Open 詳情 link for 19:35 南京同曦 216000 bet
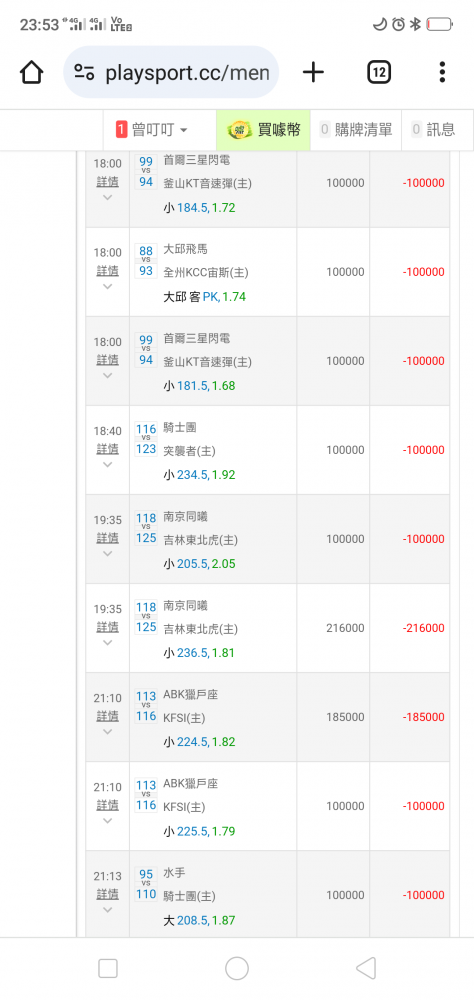Image resolution: width=474 pixels, height=1000 pixels. pyautogui.click(x=107, y=627)
